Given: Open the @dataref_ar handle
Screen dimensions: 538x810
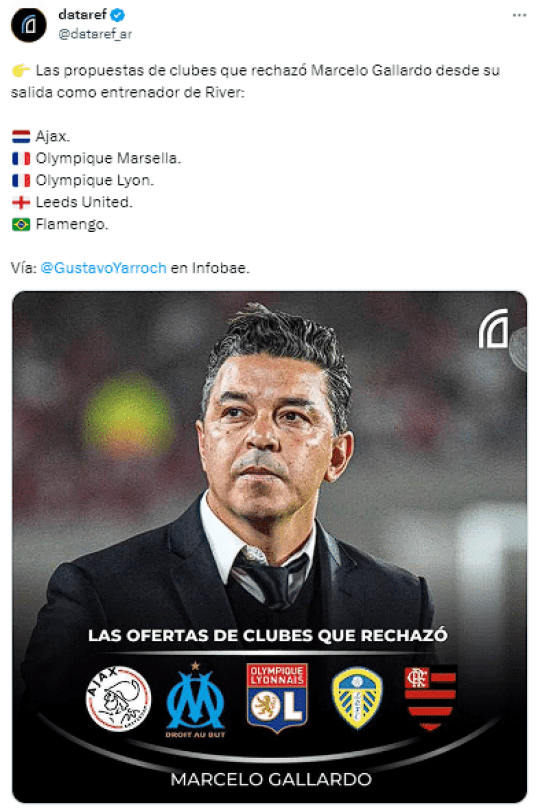Looking at the screenshot, I should [x=95, y=34].
